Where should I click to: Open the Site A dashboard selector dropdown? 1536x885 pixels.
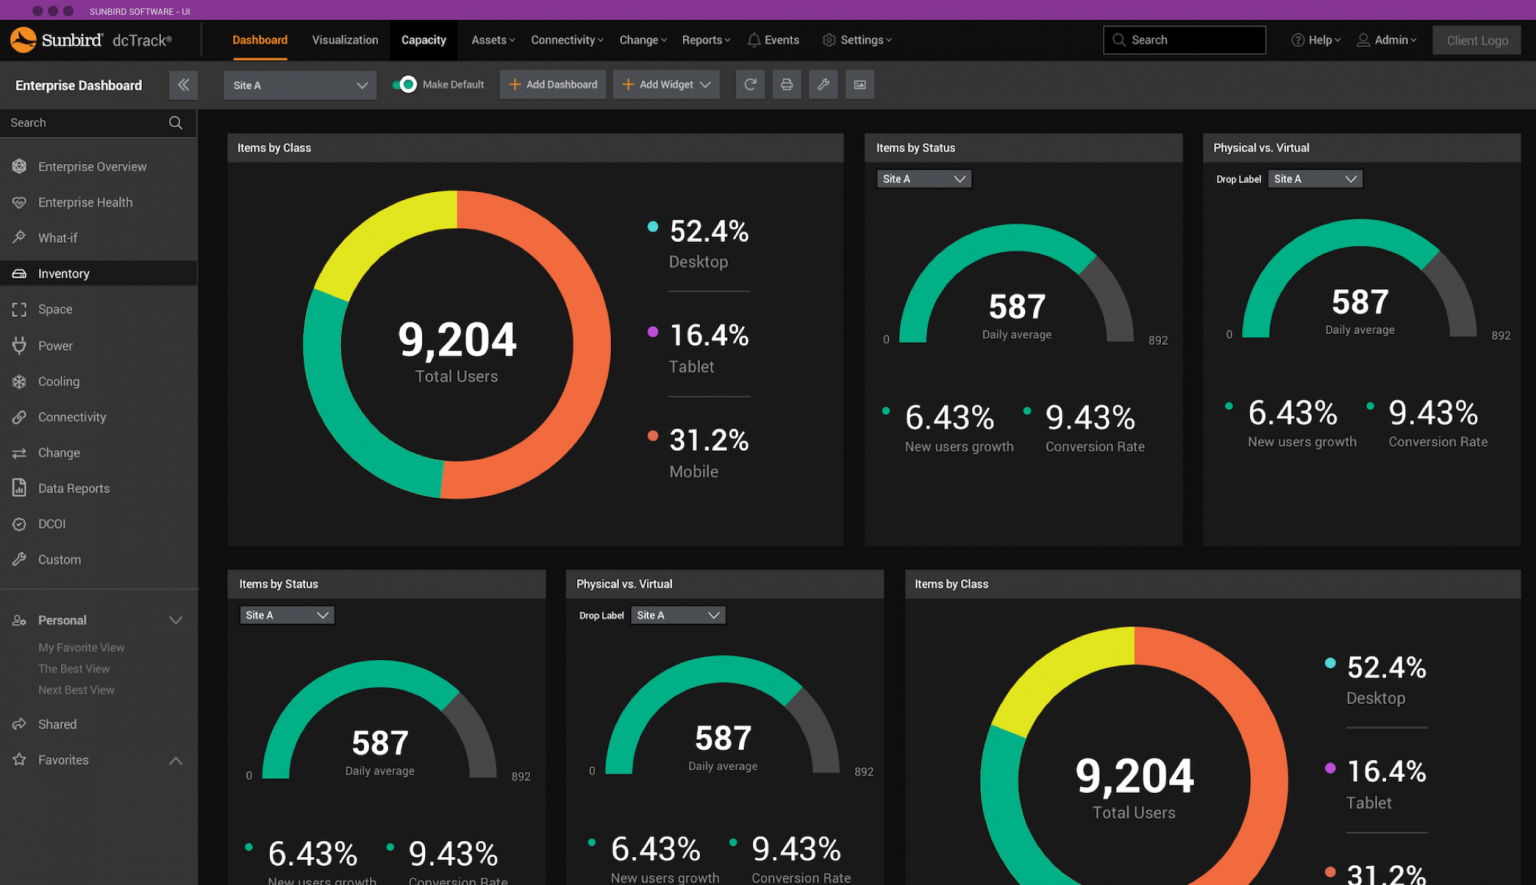[300, 85]
